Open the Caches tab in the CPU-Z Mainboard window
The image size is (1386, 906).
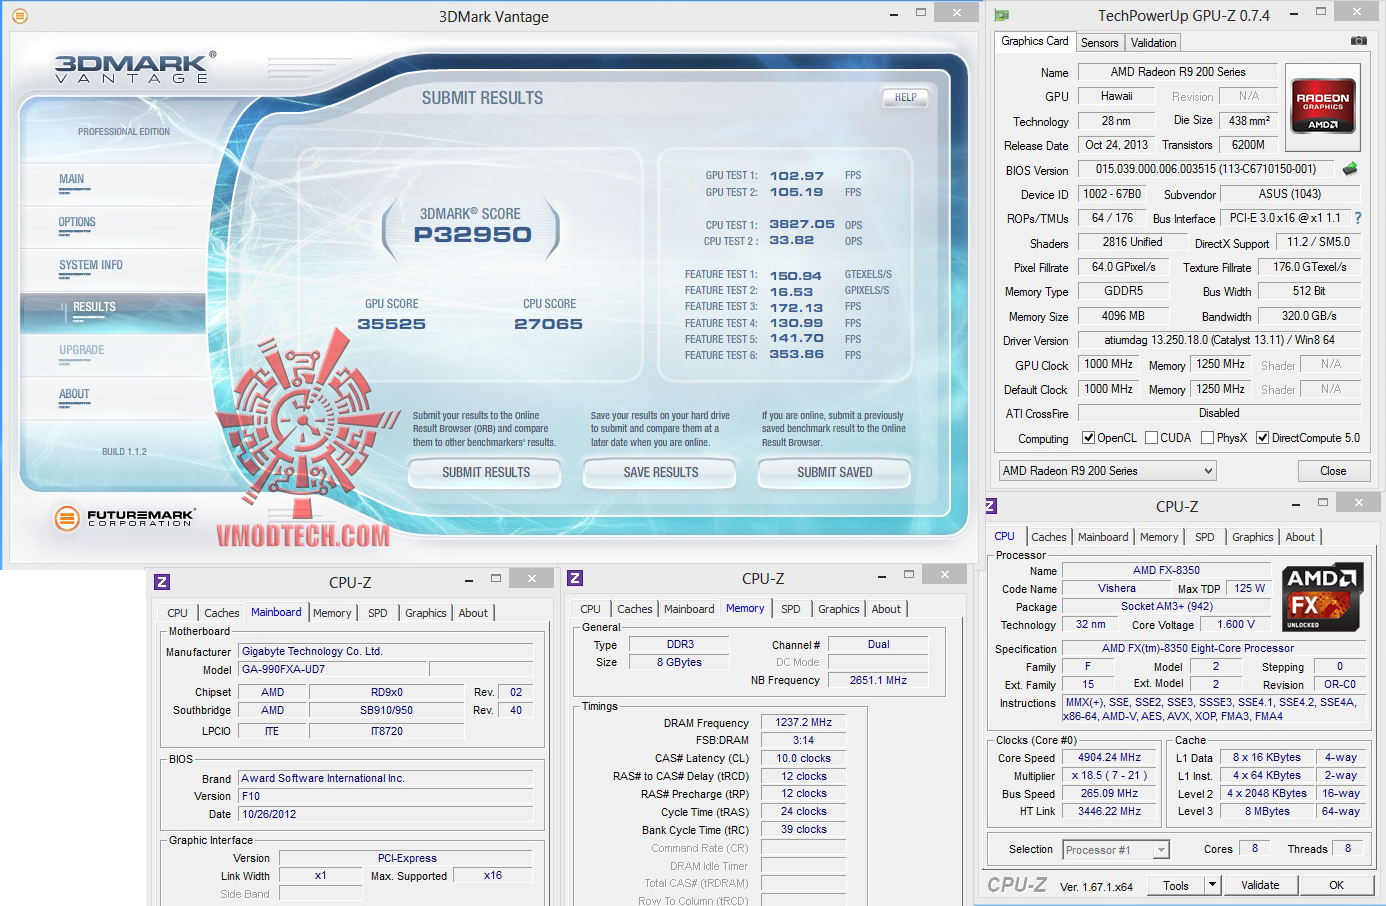coord(222,613)
